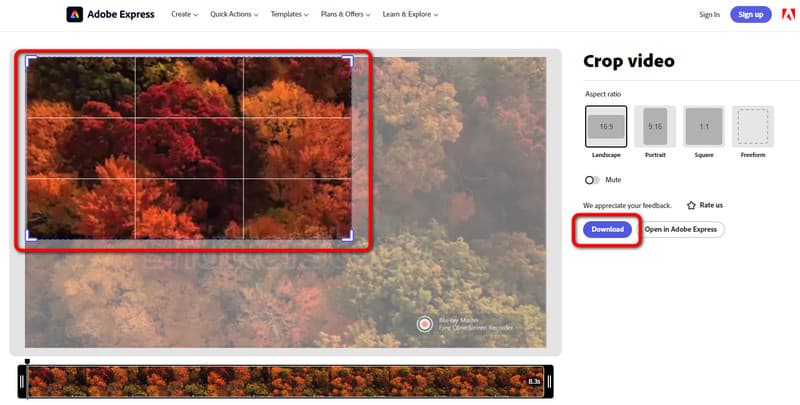Image resolution: width=800 pixels, height=405 pixels.
Task: Click the video timeline filmstrip
Action: (x=285, y=382)
